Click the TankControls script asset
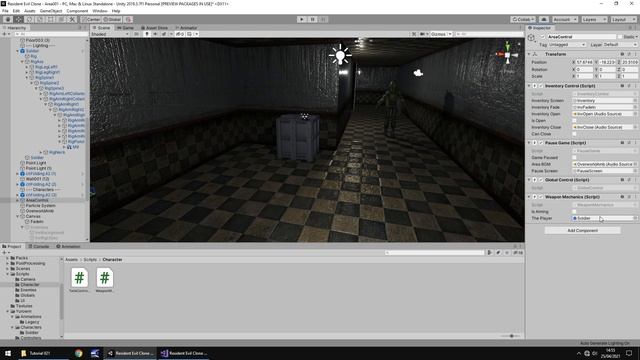The image size is (640, 360). [79, 280]
